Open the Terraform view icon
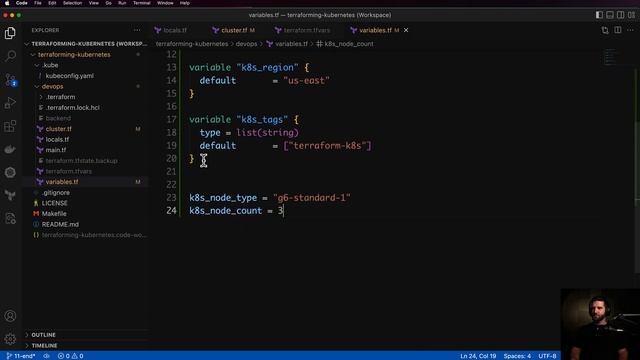 10,196
